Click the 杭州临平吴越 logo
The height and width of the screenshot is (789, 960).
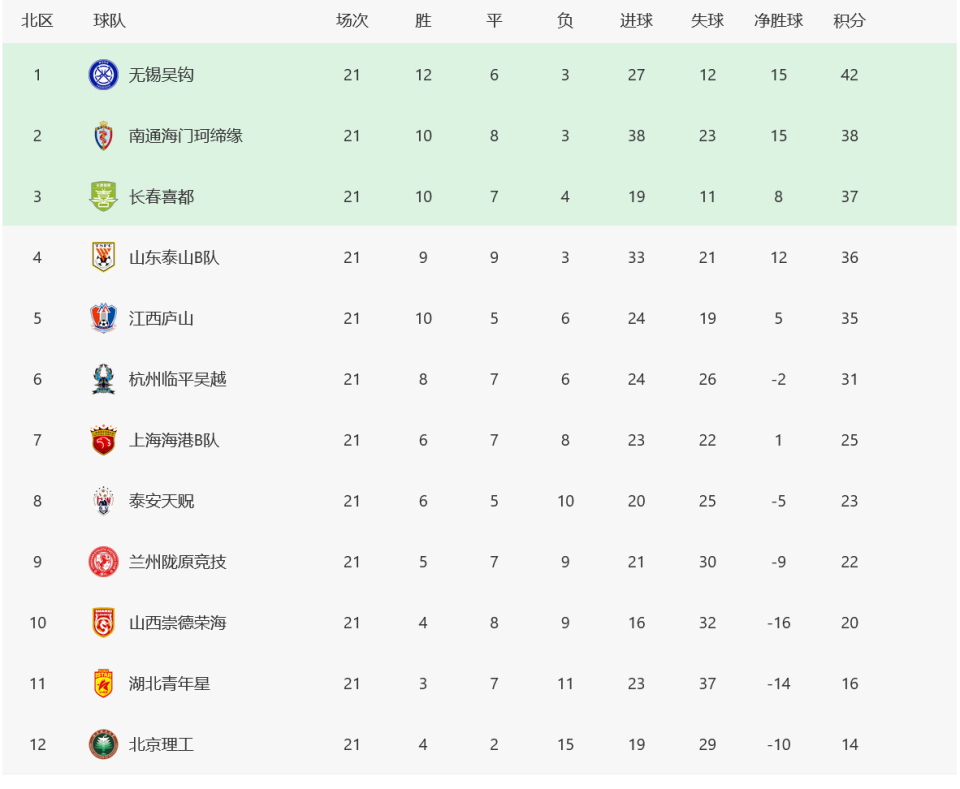103,379
